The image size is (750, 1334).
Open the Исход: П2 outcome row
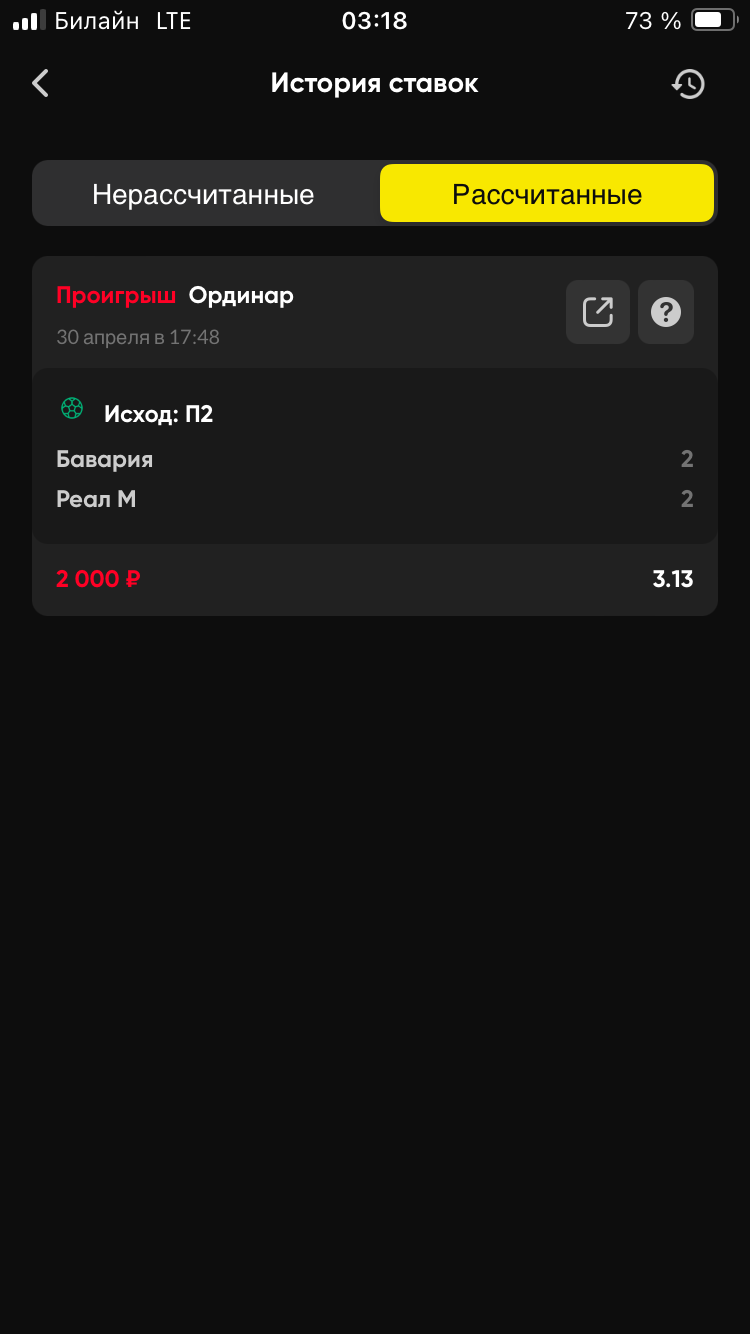[x=159, y=414]
